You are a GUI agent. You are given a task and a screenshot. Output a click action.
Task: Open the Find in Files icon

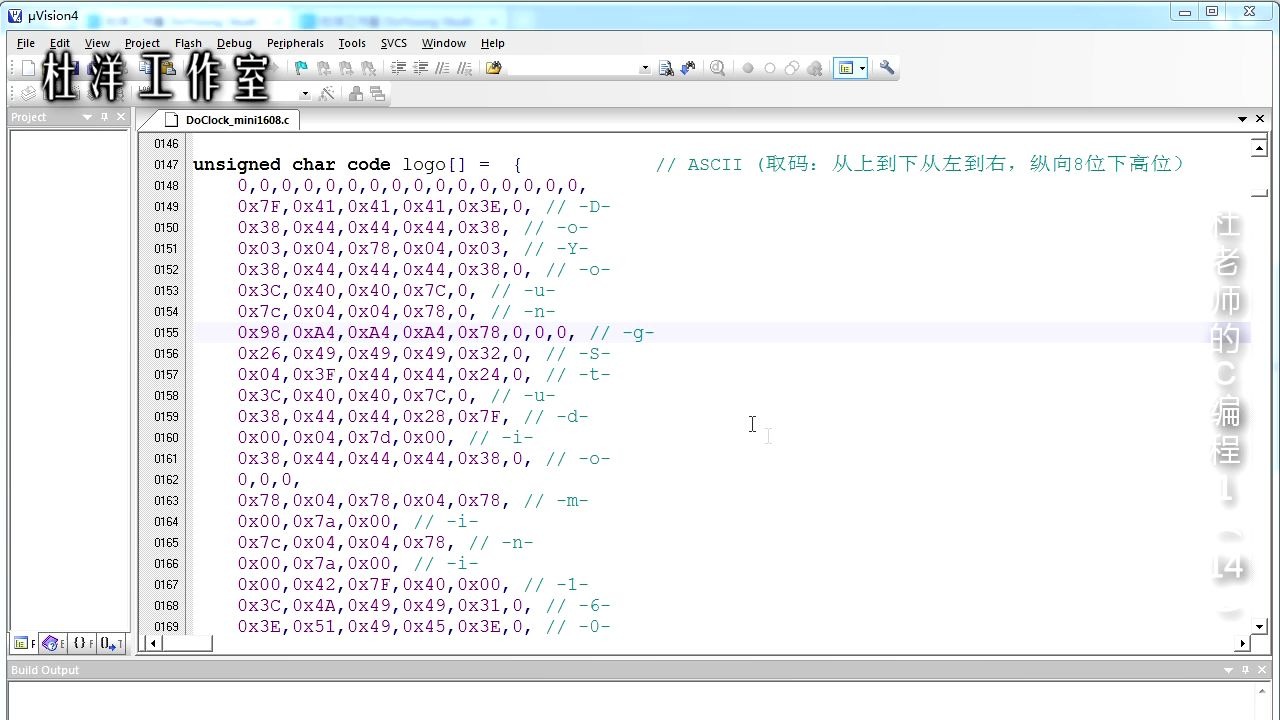coord(493,68)
